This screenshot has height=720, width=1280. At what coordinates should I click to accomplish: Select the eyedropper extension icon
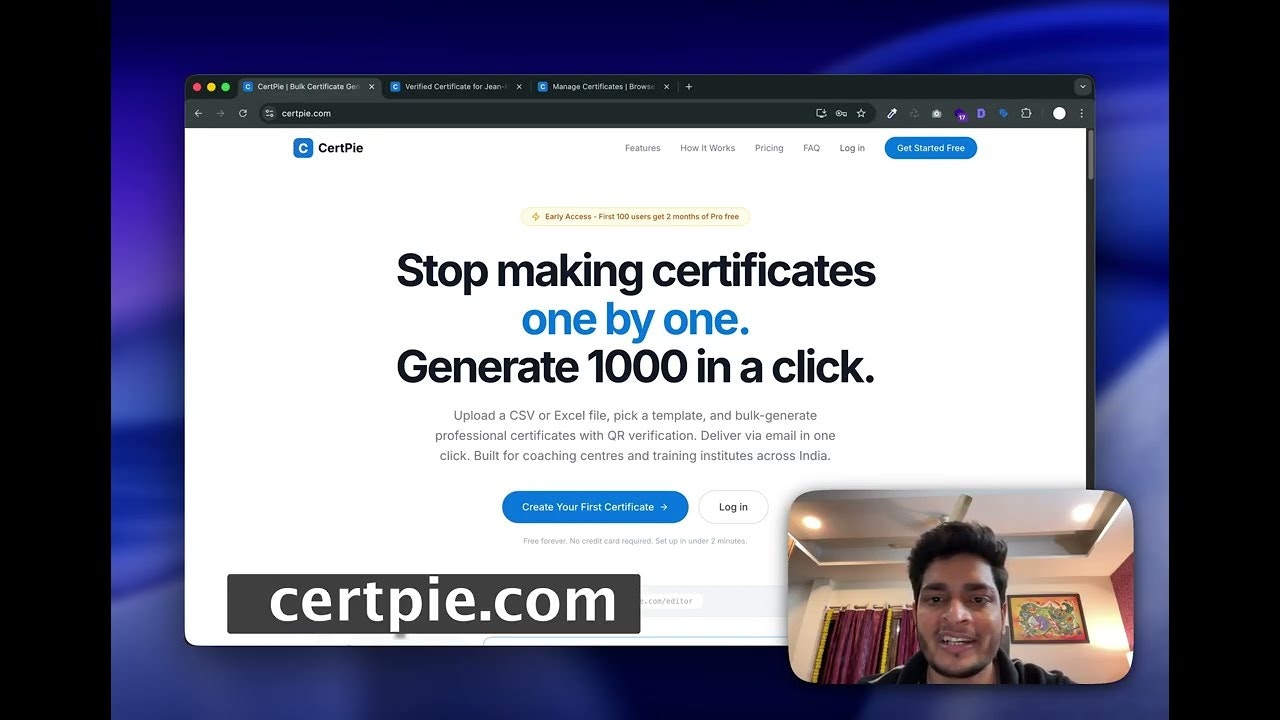tap(891, 113)
